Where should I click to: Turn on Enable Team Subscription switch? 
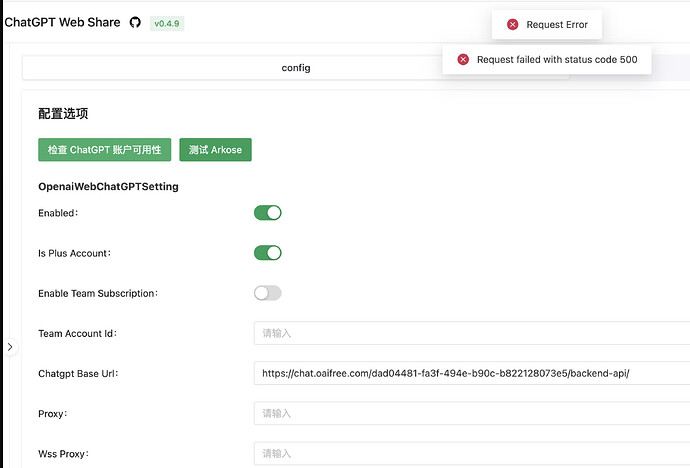[268, 293]
